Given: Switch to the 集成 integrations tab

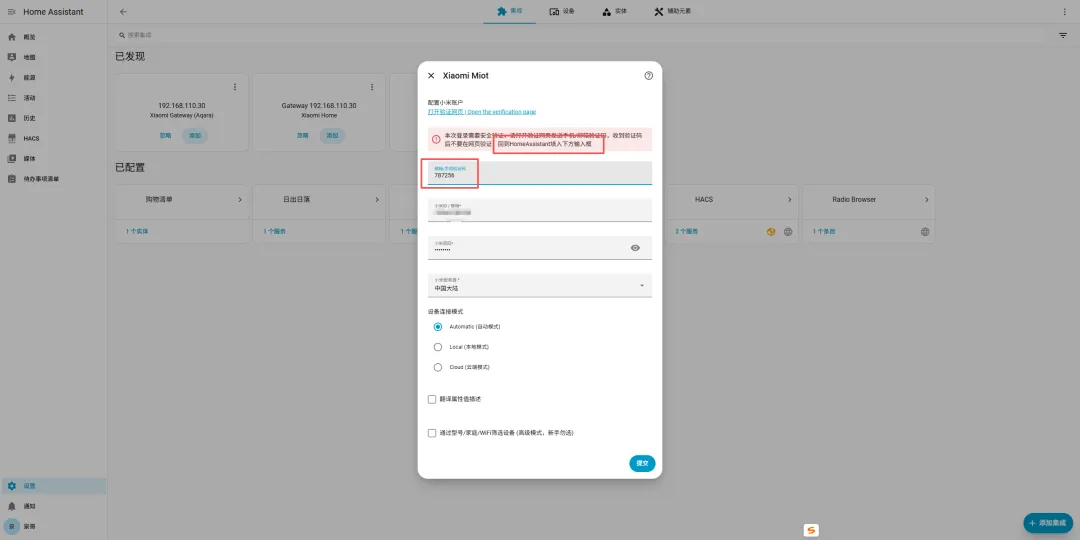Looking at the screenshot, I should pos(509,12).
